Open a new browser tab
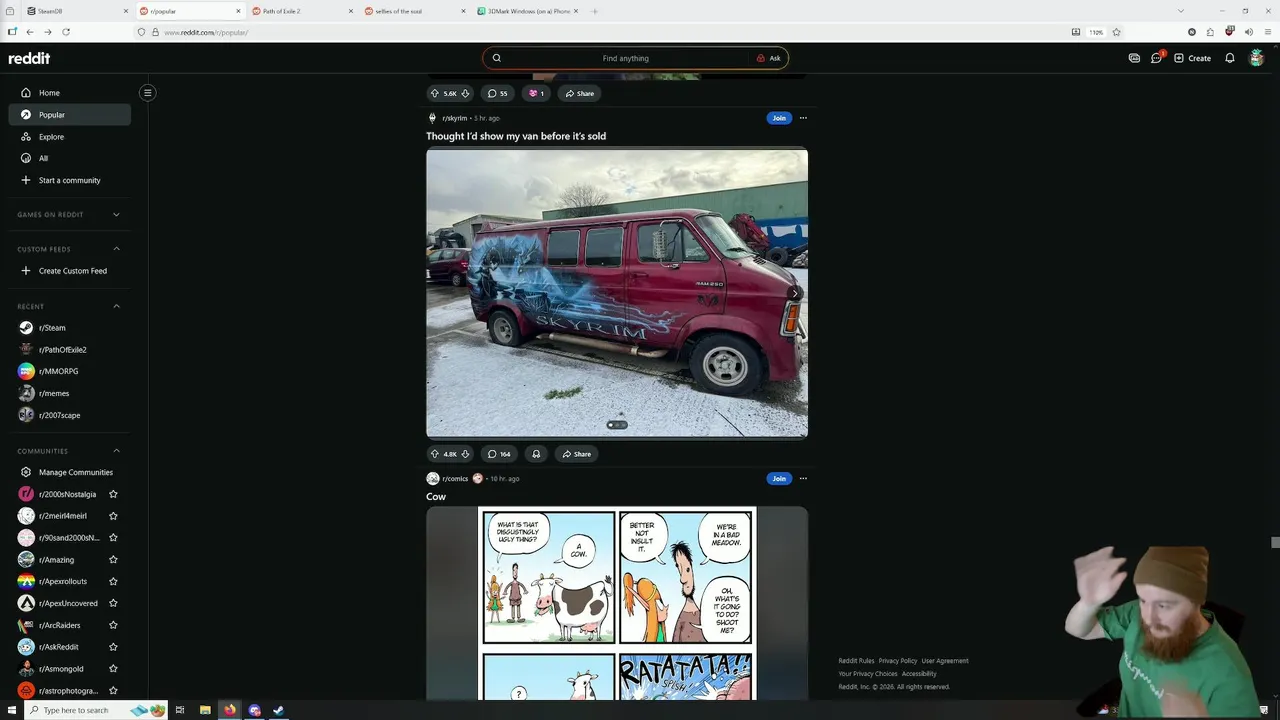Viewport: 1280px width, 720px height. pyautogui.click(x=594, y=11)
